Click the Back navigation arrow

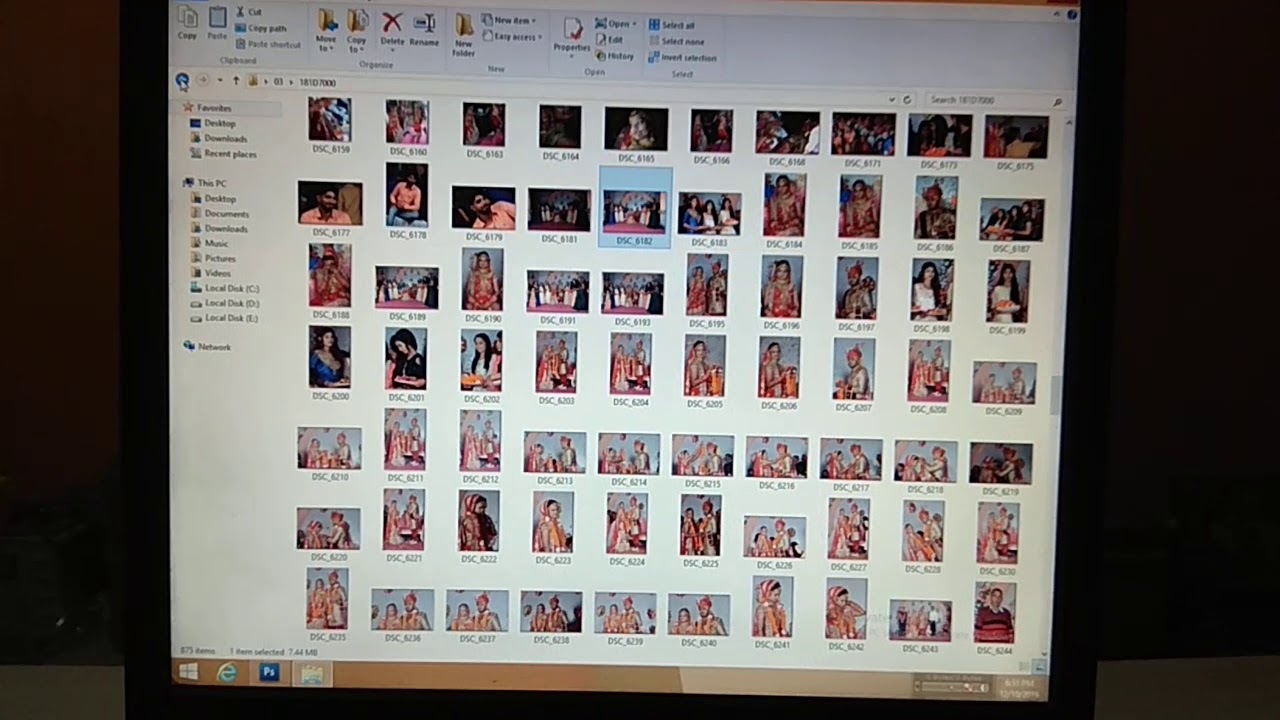click(182, 80)
